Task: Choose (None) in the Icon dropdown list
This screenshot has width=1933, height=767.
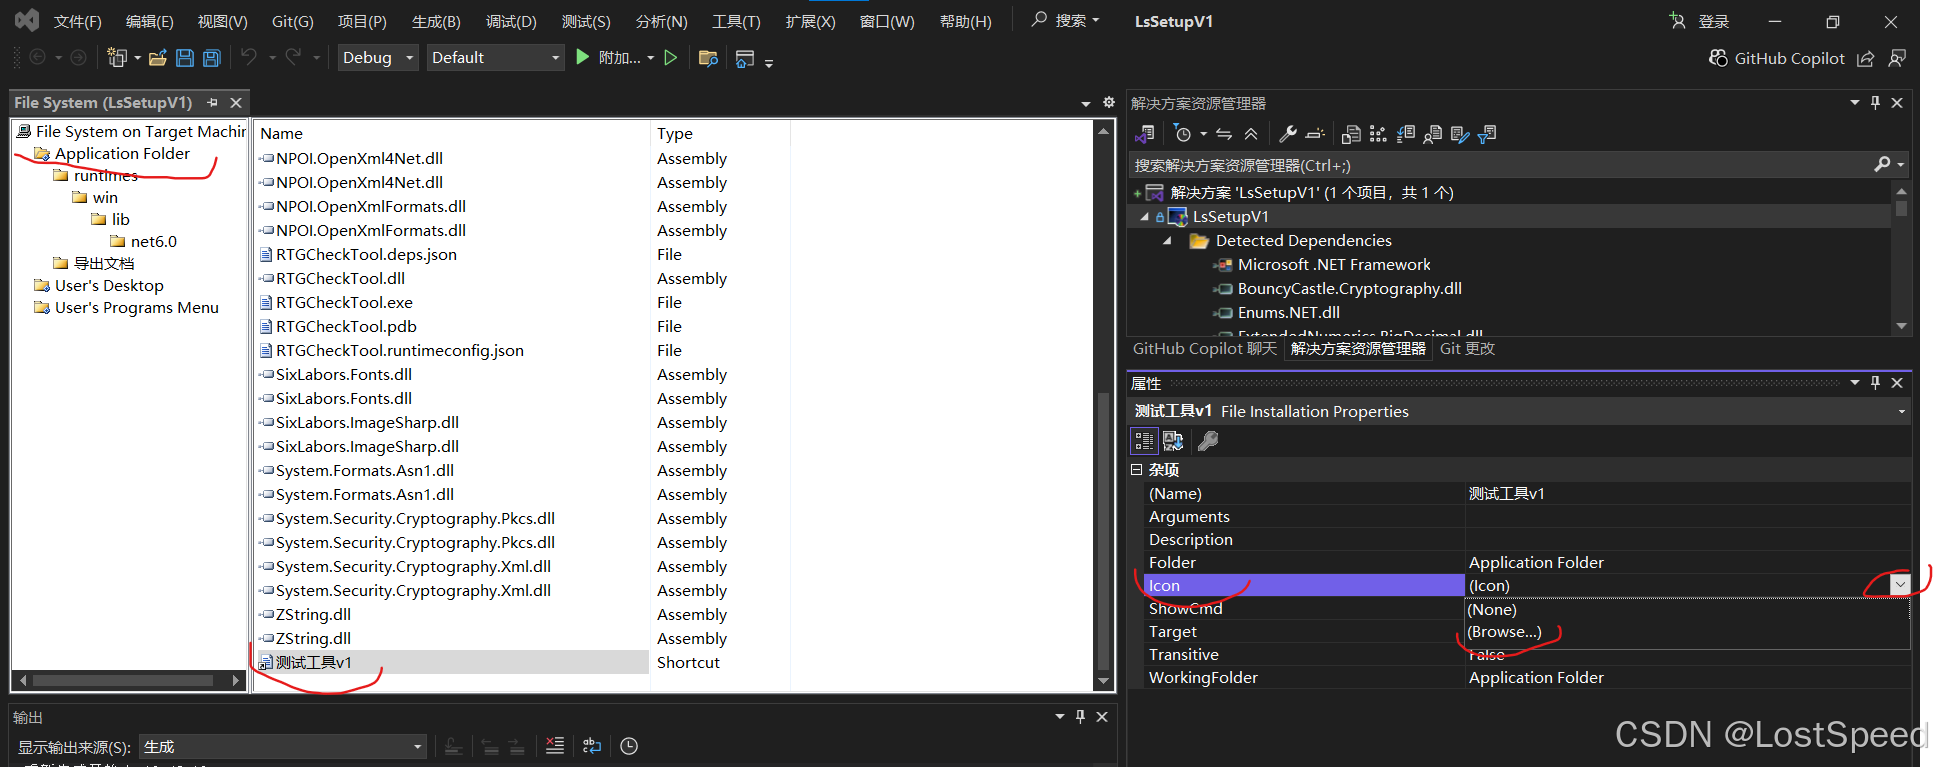Action: [1492, 609]
